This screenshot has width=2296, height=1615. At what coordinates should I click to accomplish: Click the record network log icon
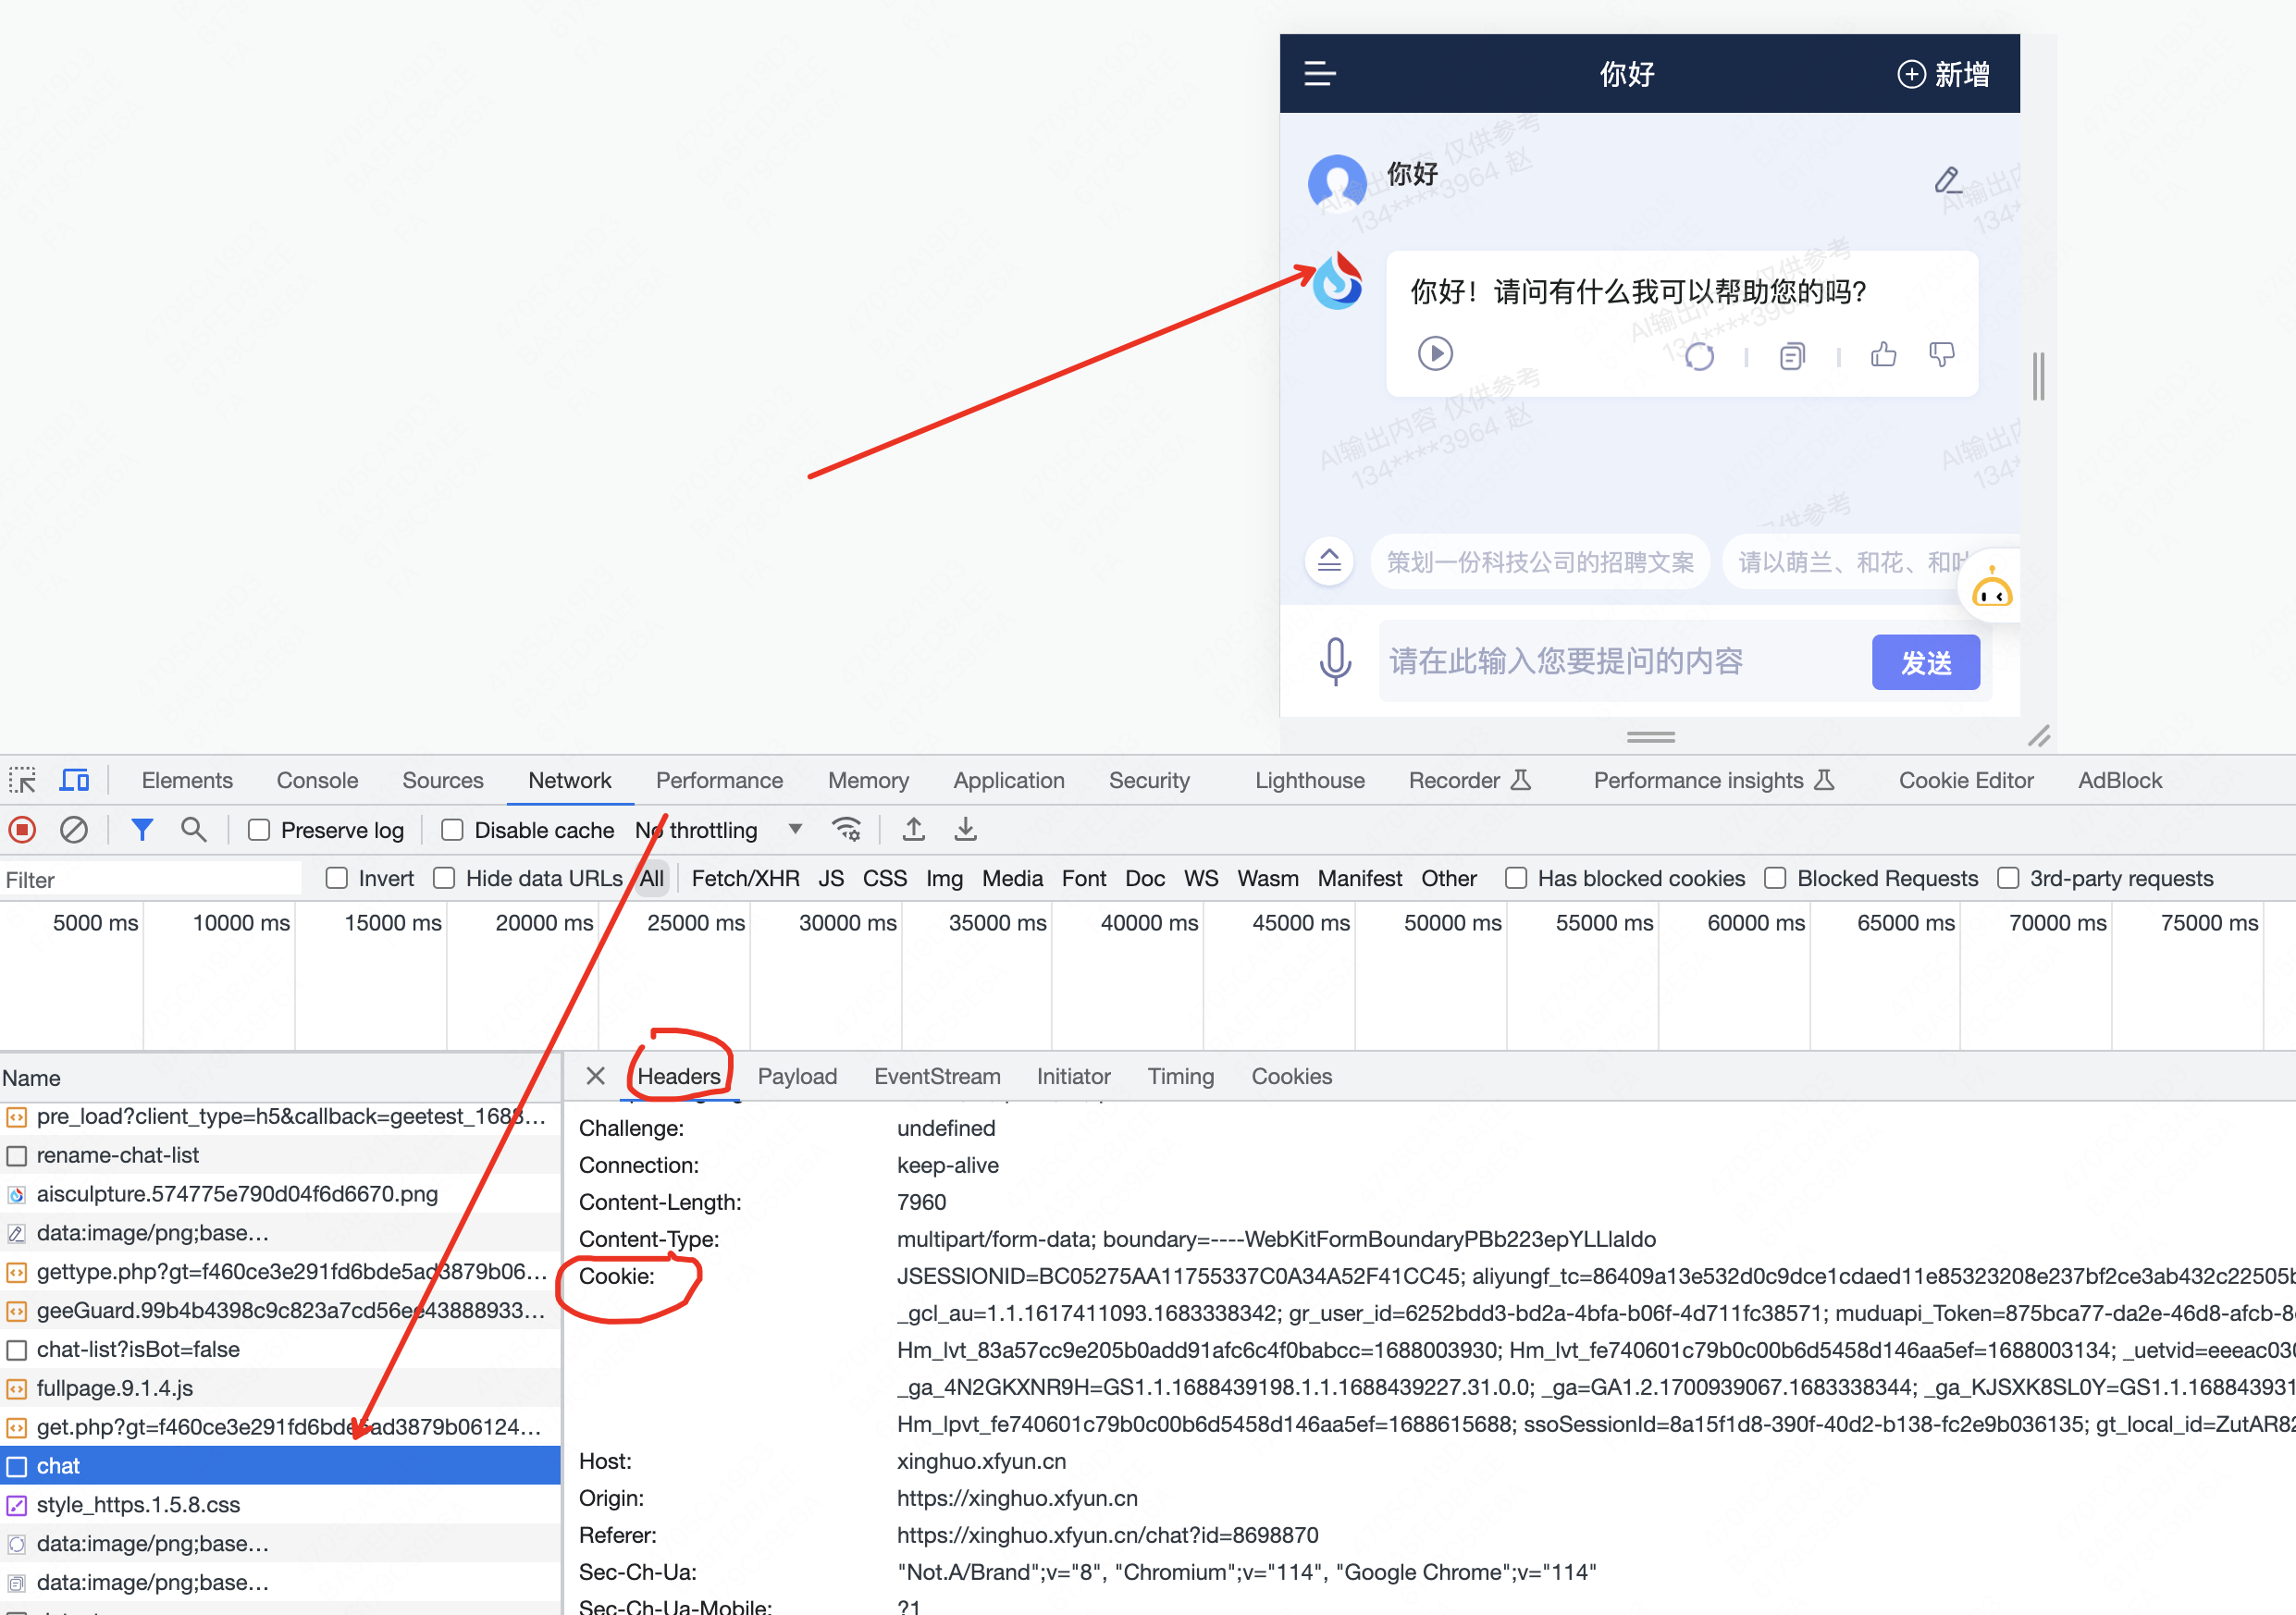click(x=22, y=829)
